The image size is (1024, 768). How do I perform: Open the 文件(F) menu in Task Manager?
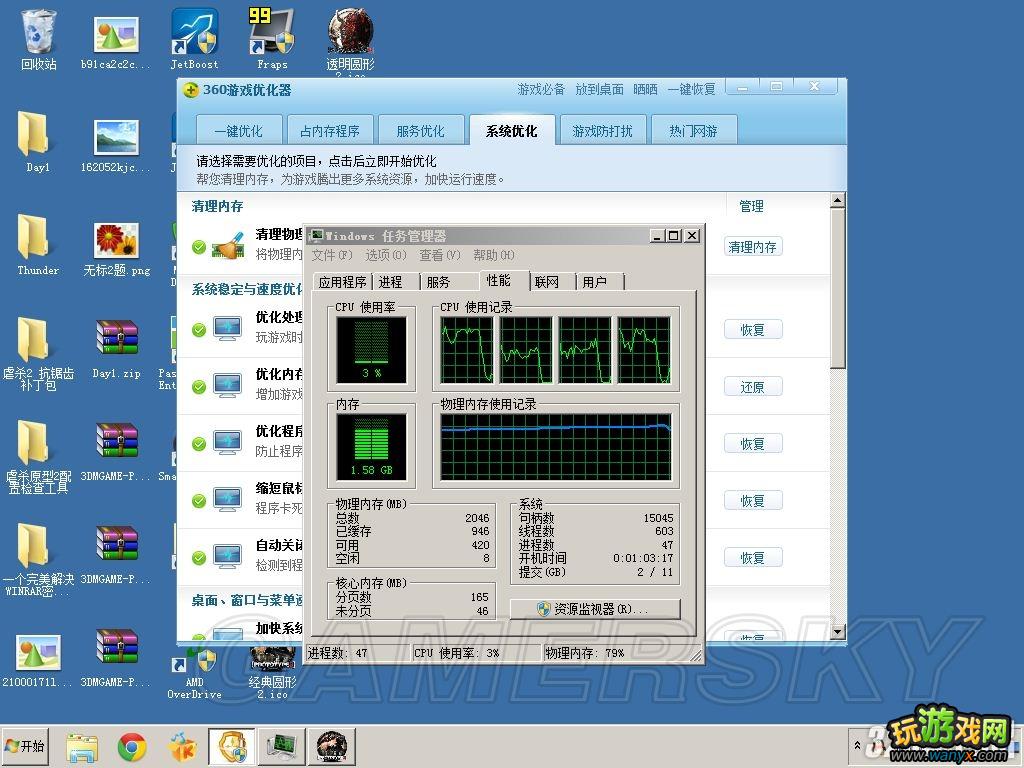[332, 255]
